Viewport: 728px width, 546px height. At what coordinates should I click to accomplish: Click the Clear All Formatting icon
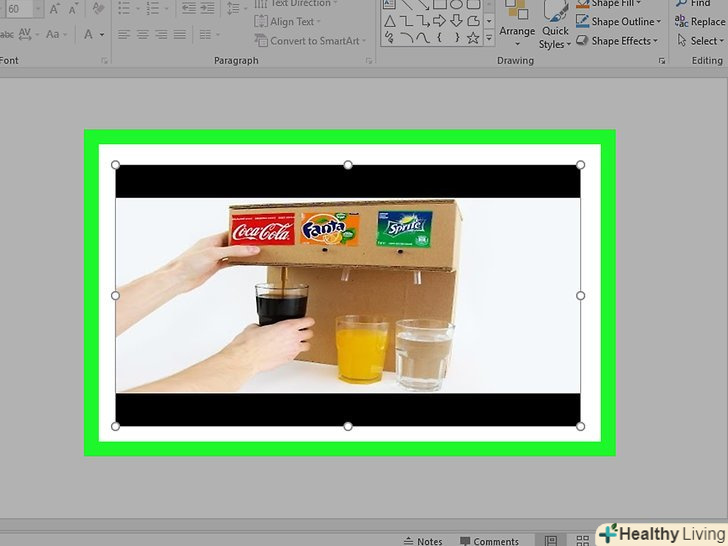97,9
